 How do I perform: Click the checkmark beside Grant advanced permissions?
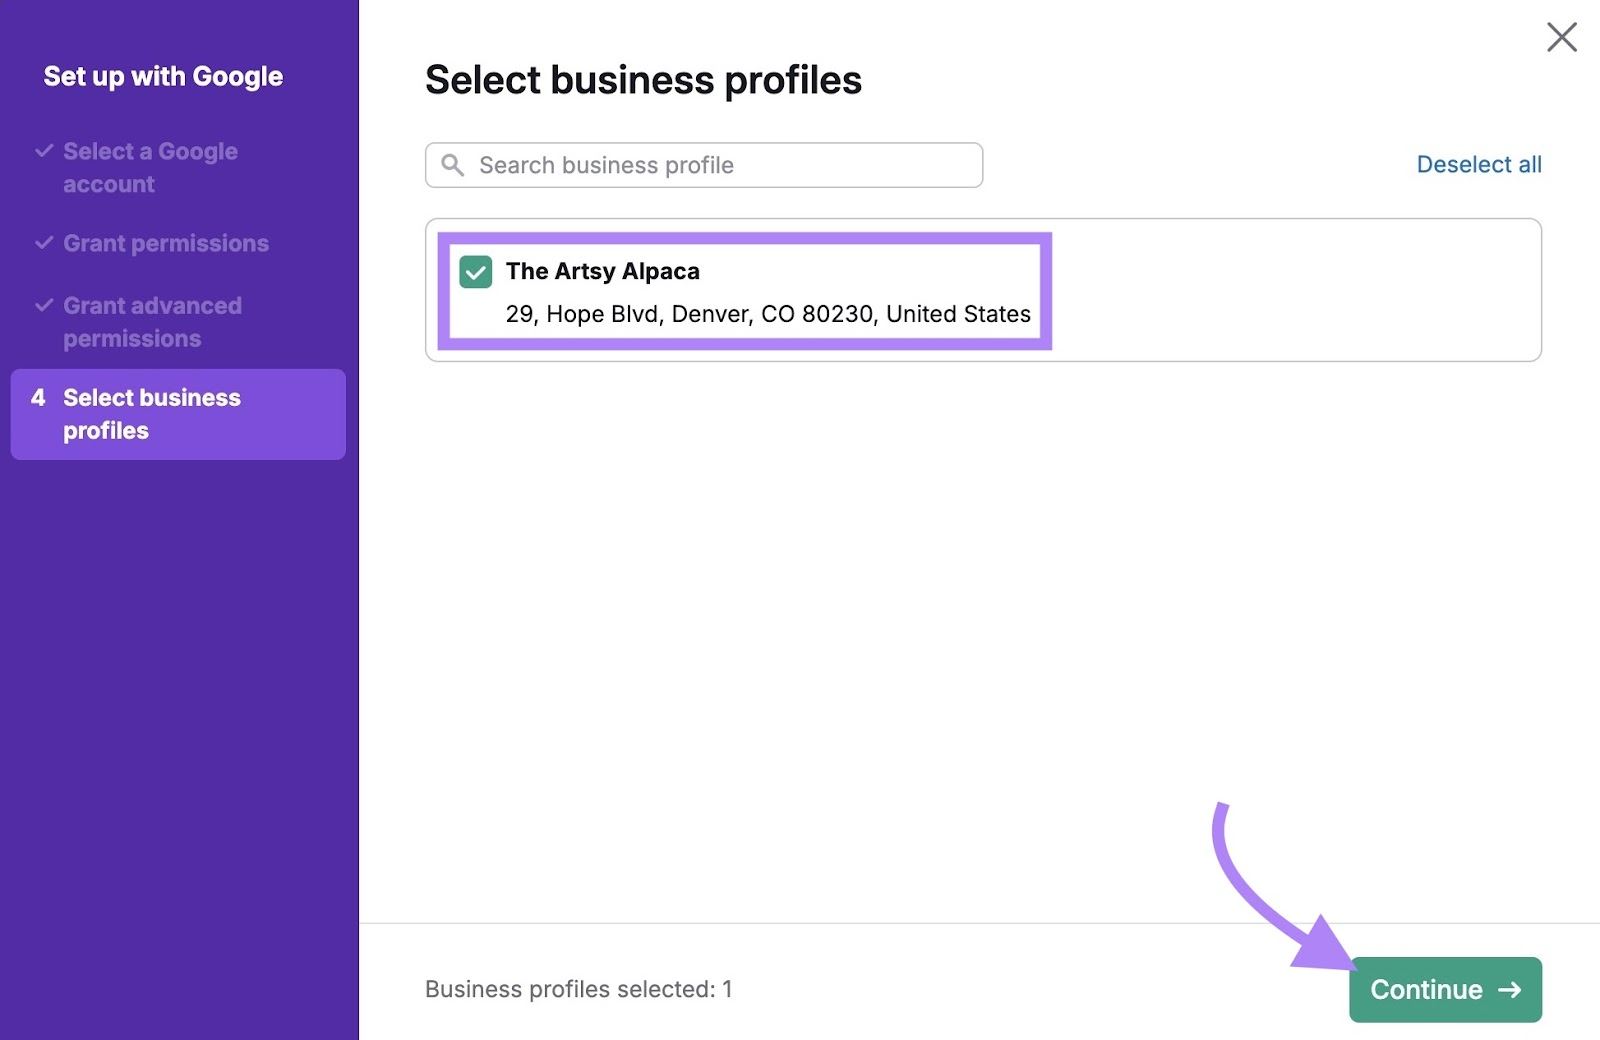click(x=44, y=305)
